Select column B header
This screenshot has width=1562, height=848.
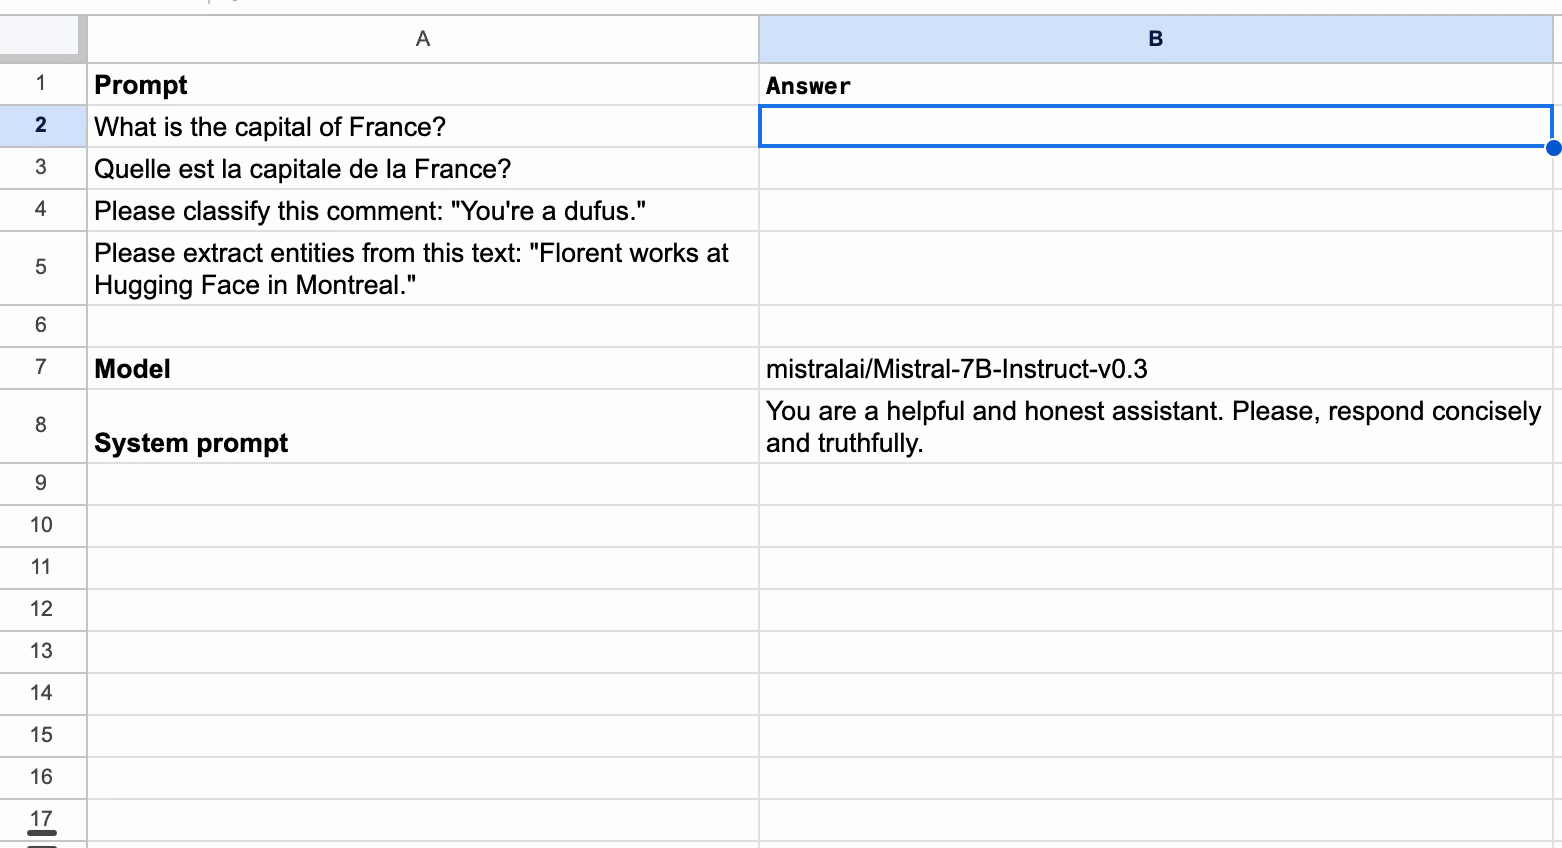point(1155,39)
